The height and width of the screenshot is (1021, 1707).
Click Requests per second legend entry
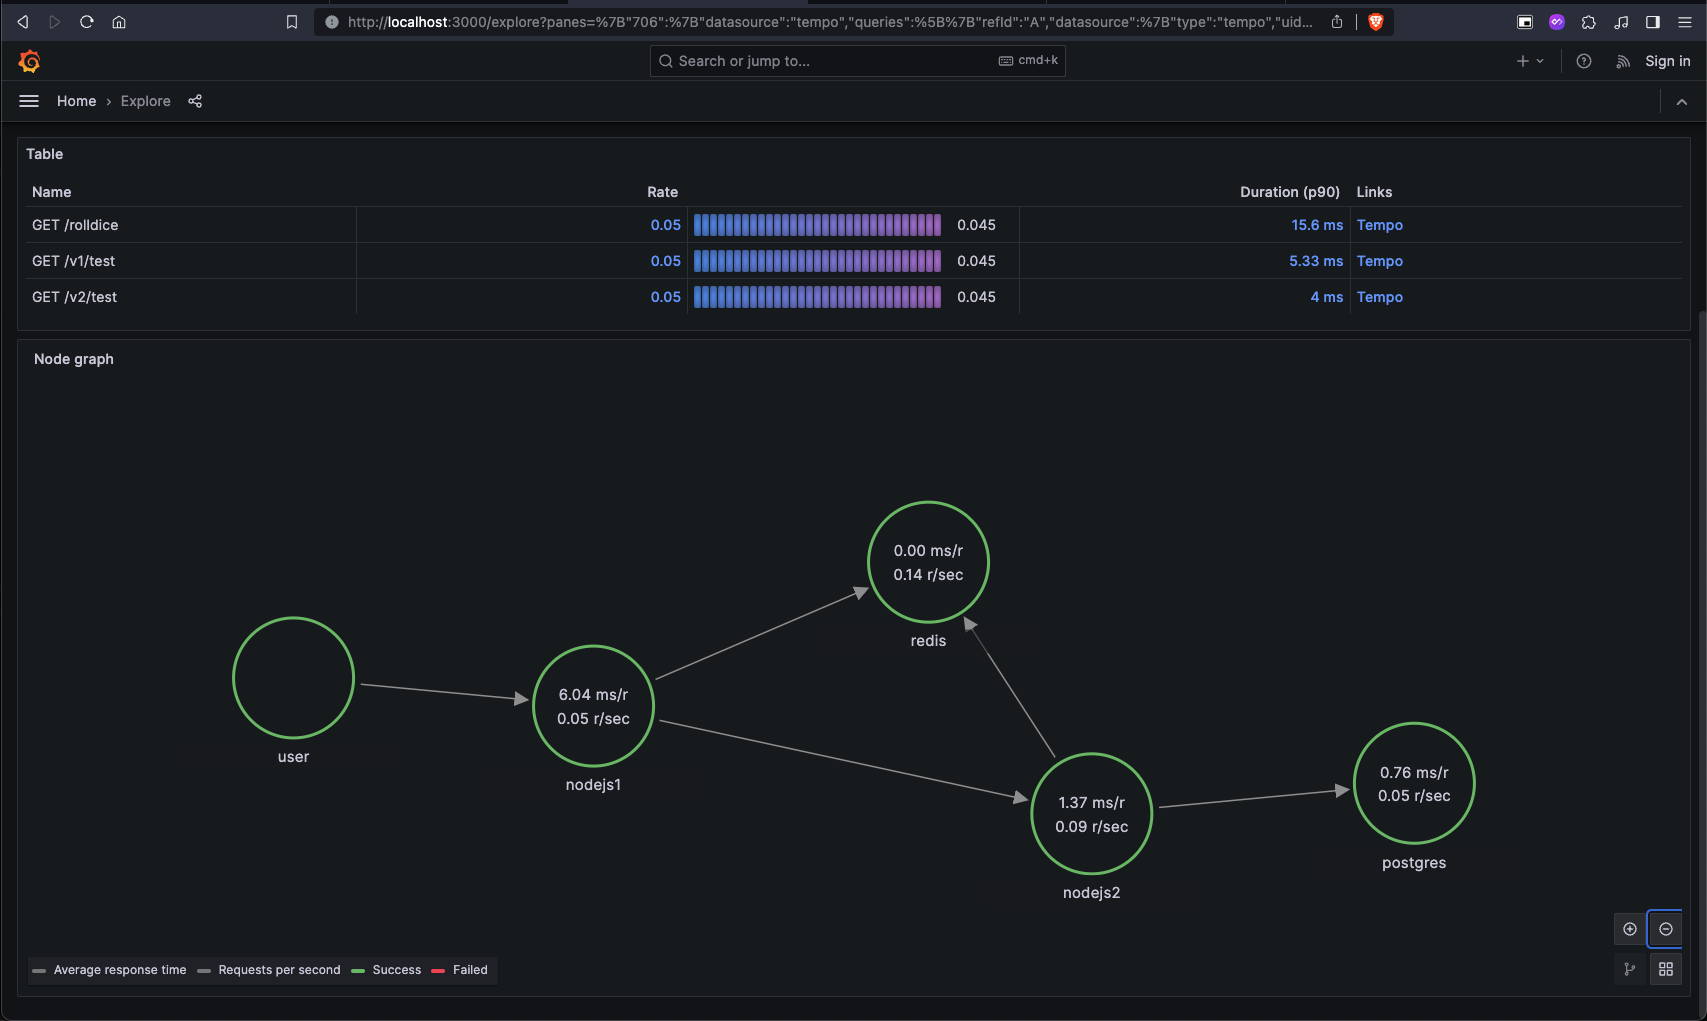point(269,970)
